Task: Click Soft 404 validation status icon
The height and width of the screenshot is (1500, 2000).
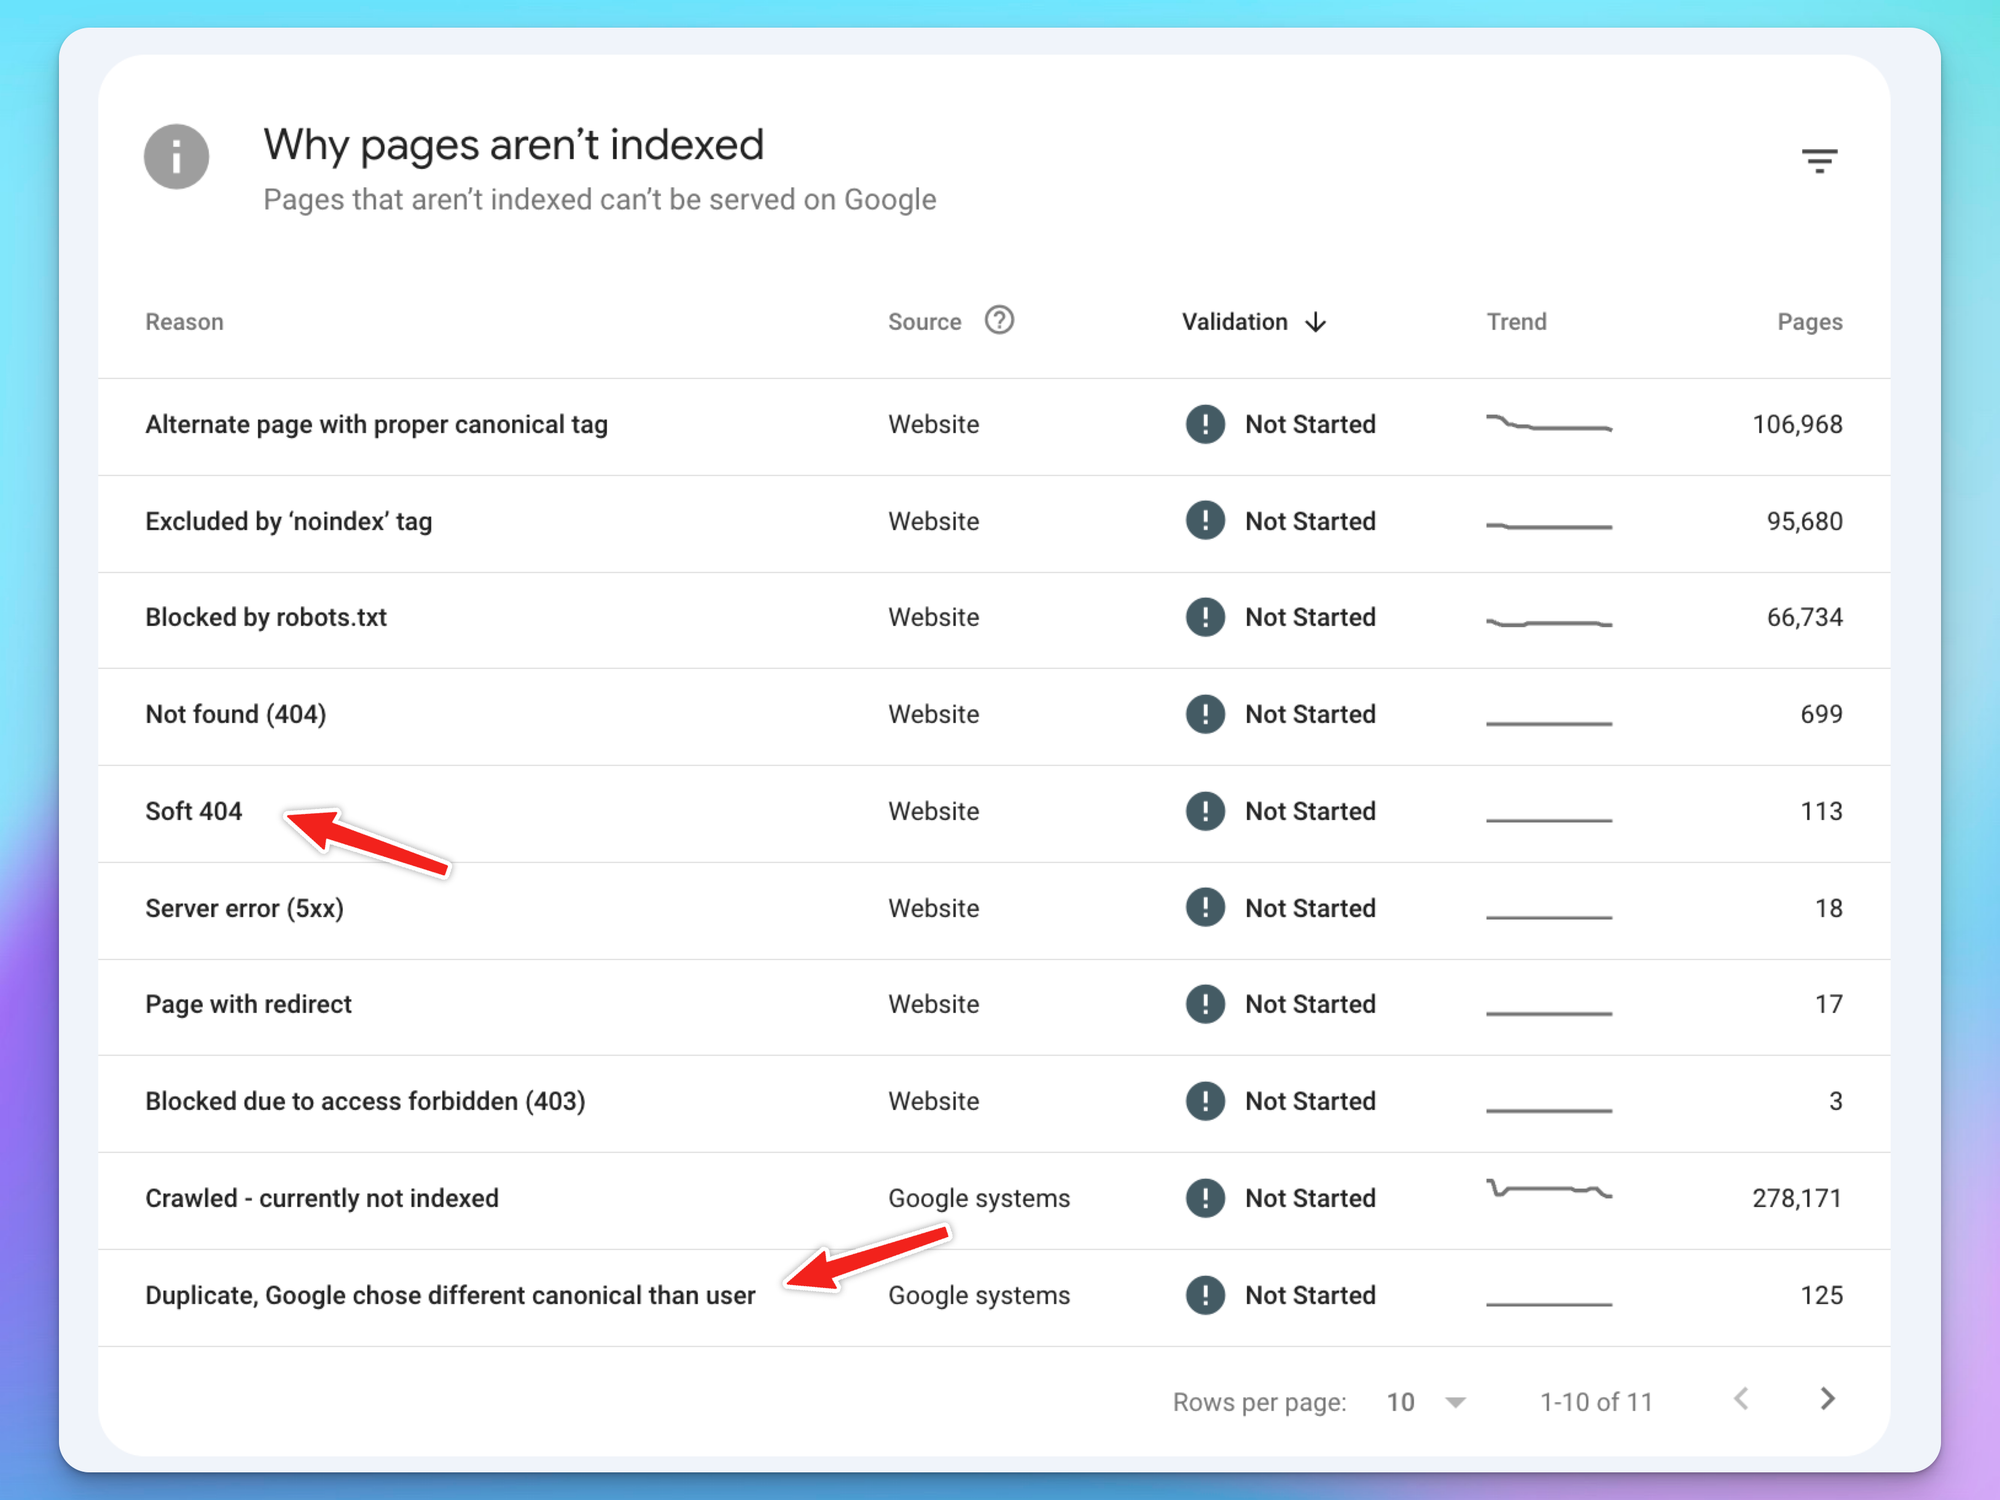Action: pyautogui.click(x=1205, y=811)
